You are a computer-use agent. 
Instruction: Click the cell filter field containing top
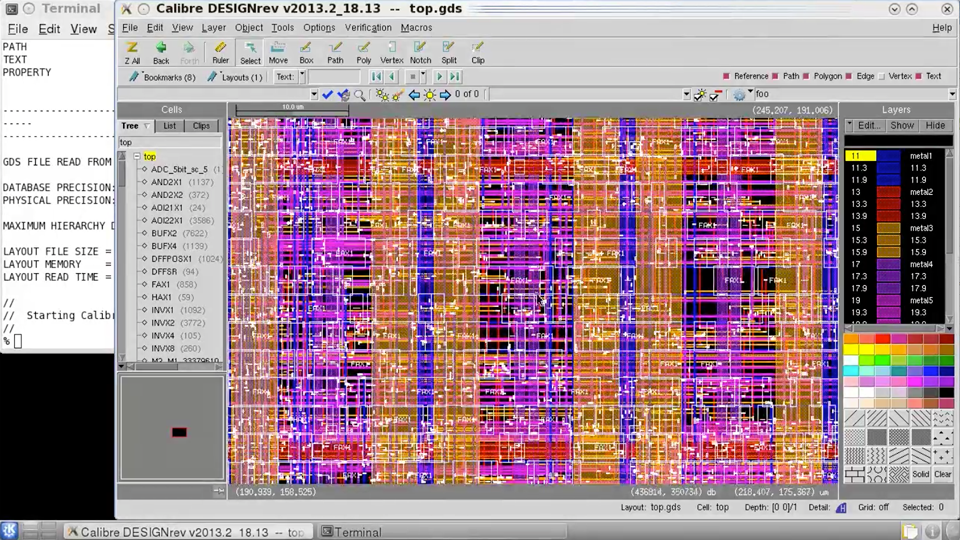pyautogui.click(x=170, y=142)
